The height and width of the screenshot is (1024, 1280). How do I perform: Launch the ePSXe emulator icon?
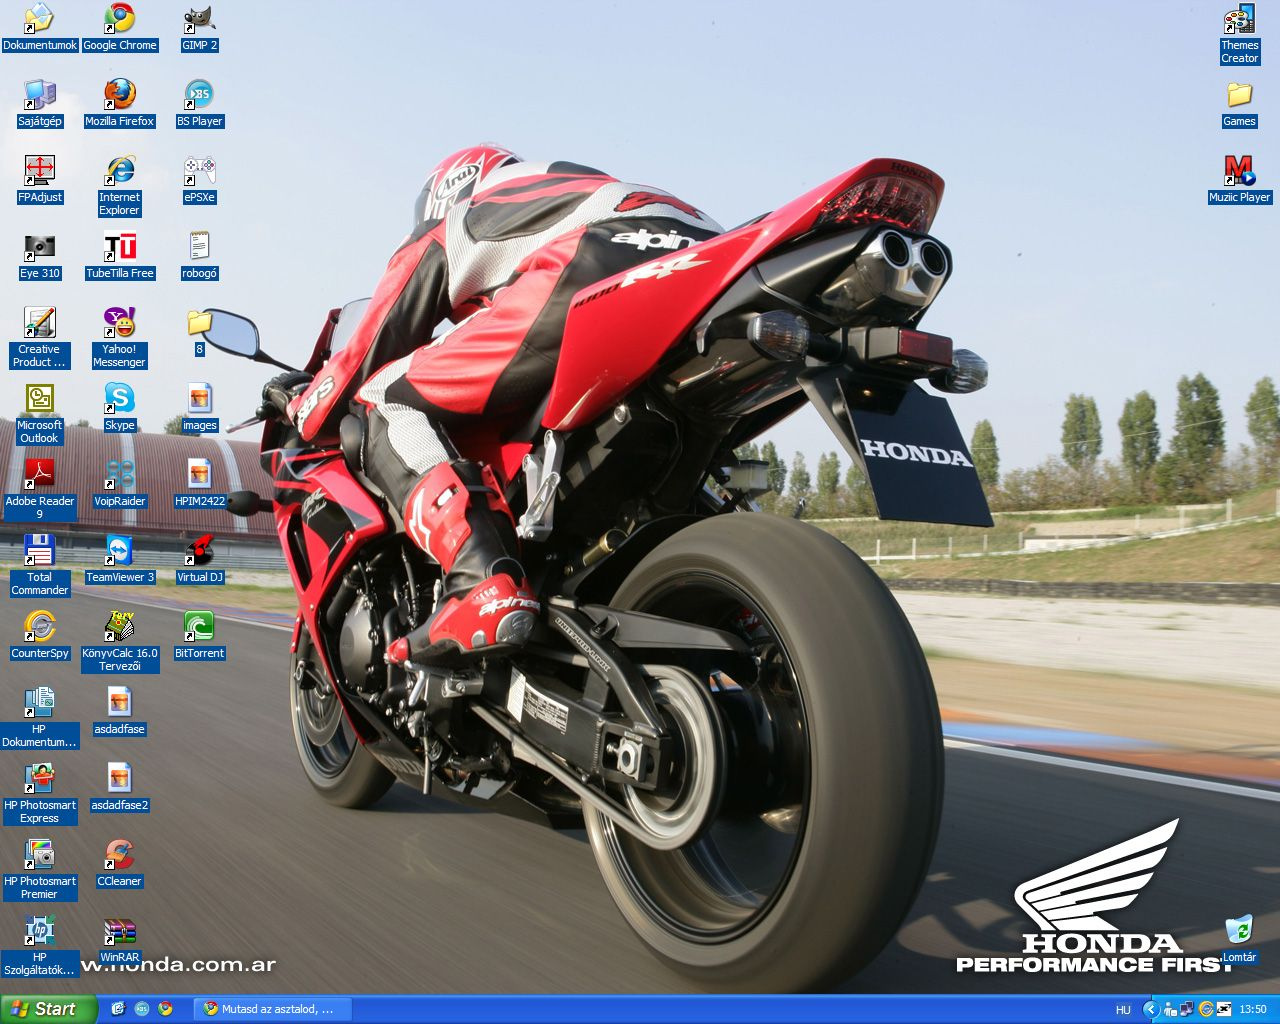pos(199,180)
